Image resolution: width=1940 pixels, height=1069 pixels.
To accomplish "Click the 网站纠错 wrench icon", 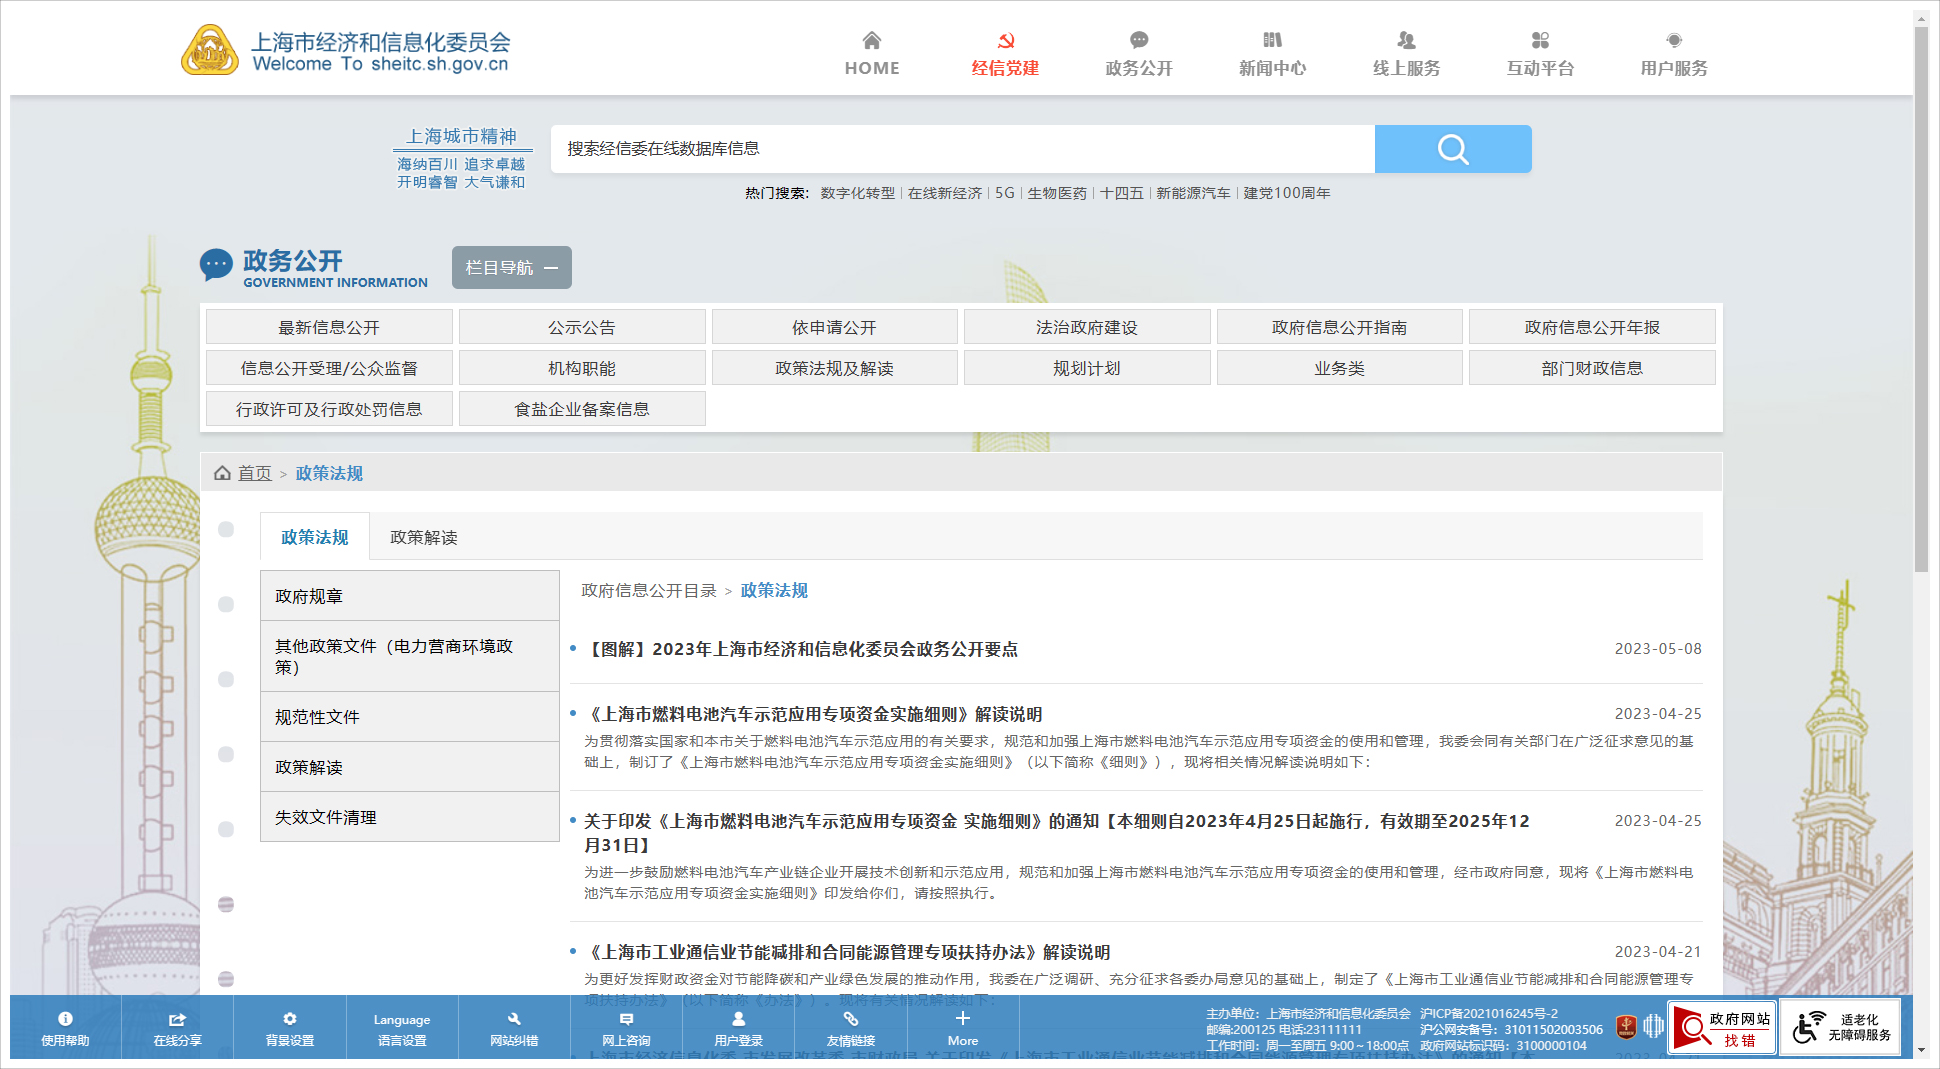I will [514, 1020].
